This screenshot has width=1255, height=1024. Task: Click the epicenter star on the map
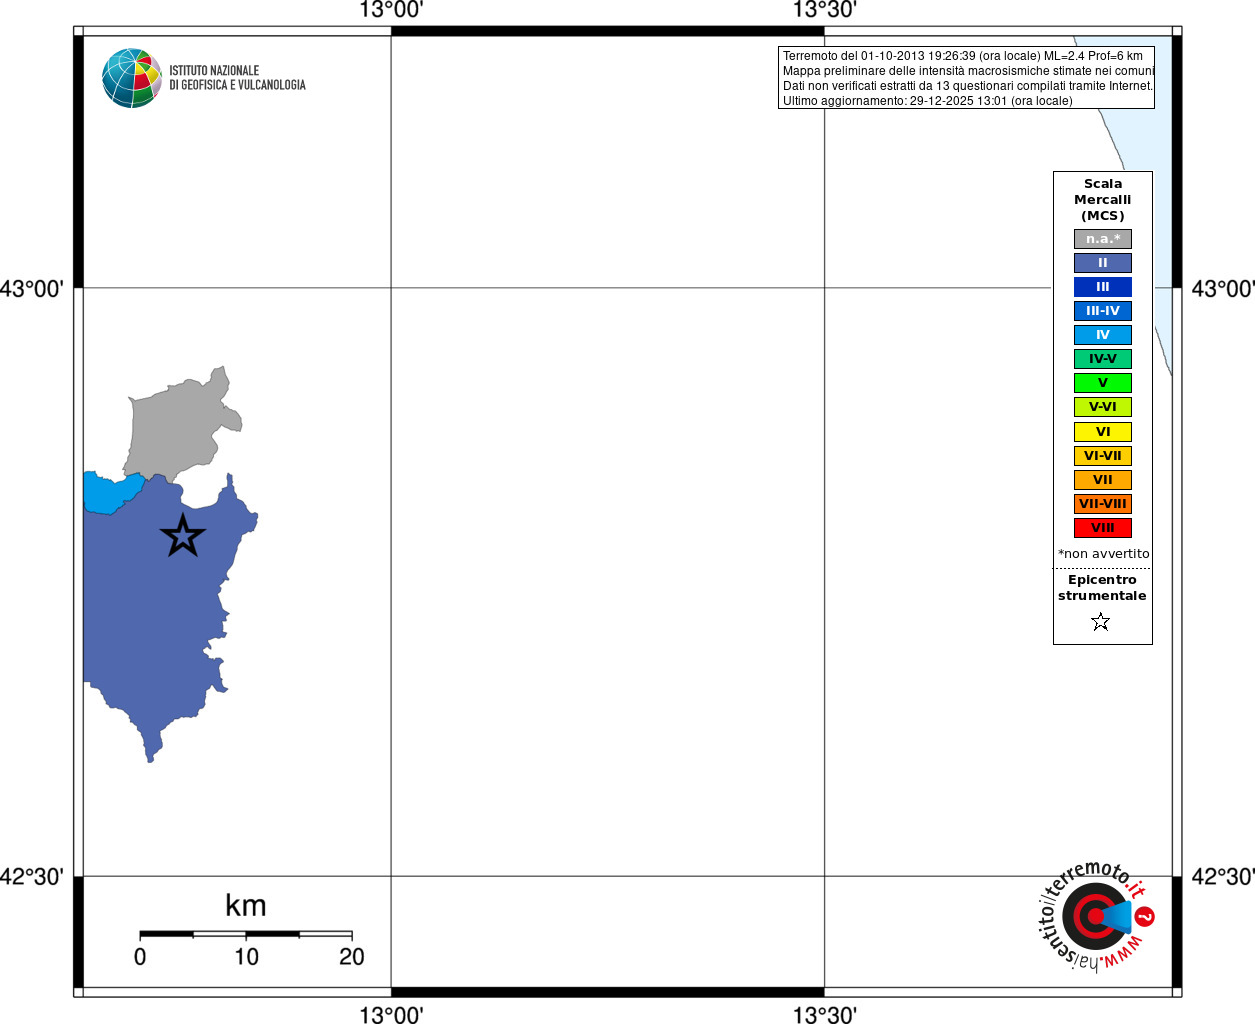tap(183, 536)
